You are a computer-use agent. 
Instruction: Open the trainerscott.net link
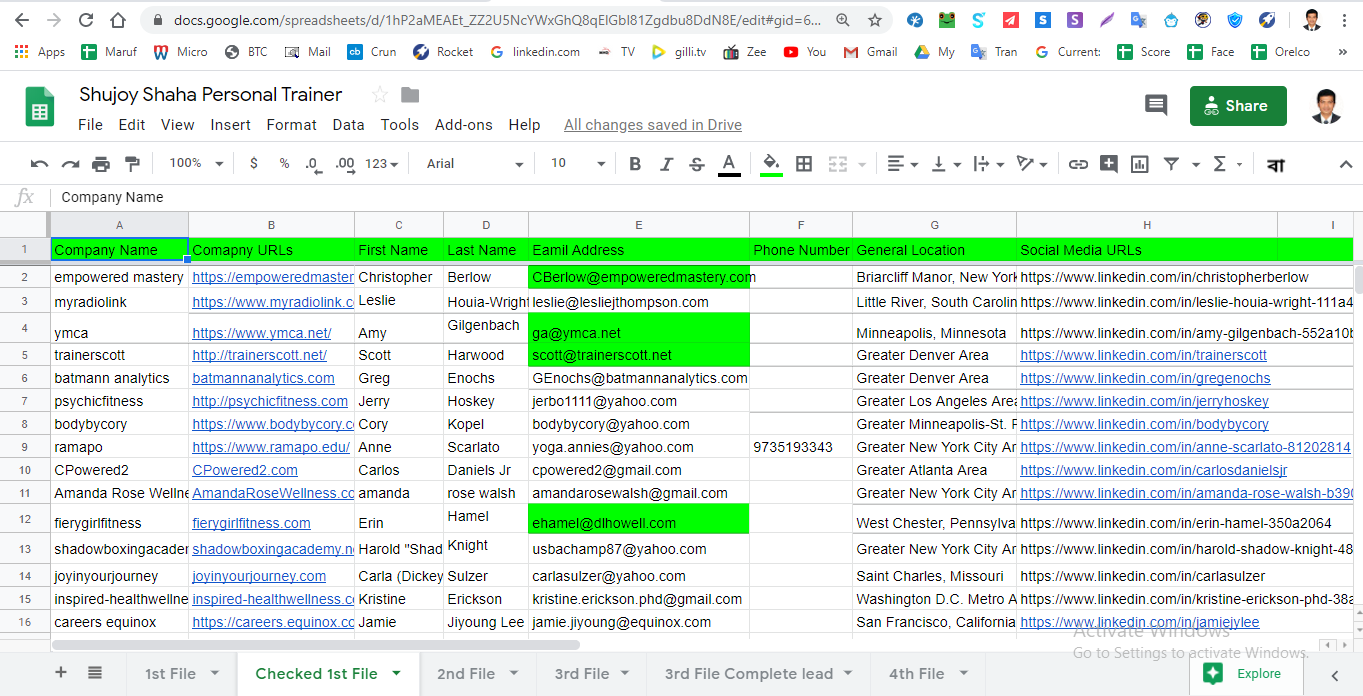(x=259, y=355)
